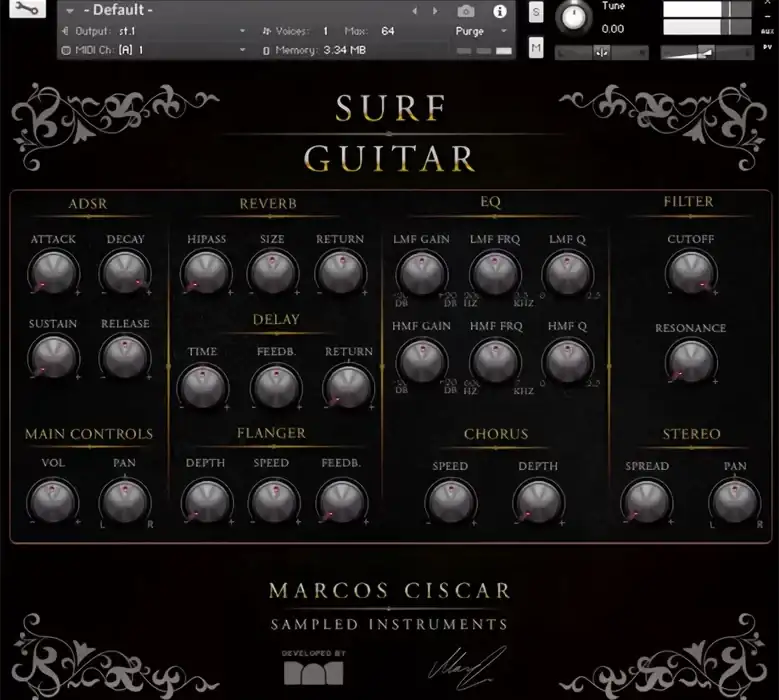Image resolution: width=779 pixels, height=700 pixels.
Task: Click the Tune knob
Action: 574,18
